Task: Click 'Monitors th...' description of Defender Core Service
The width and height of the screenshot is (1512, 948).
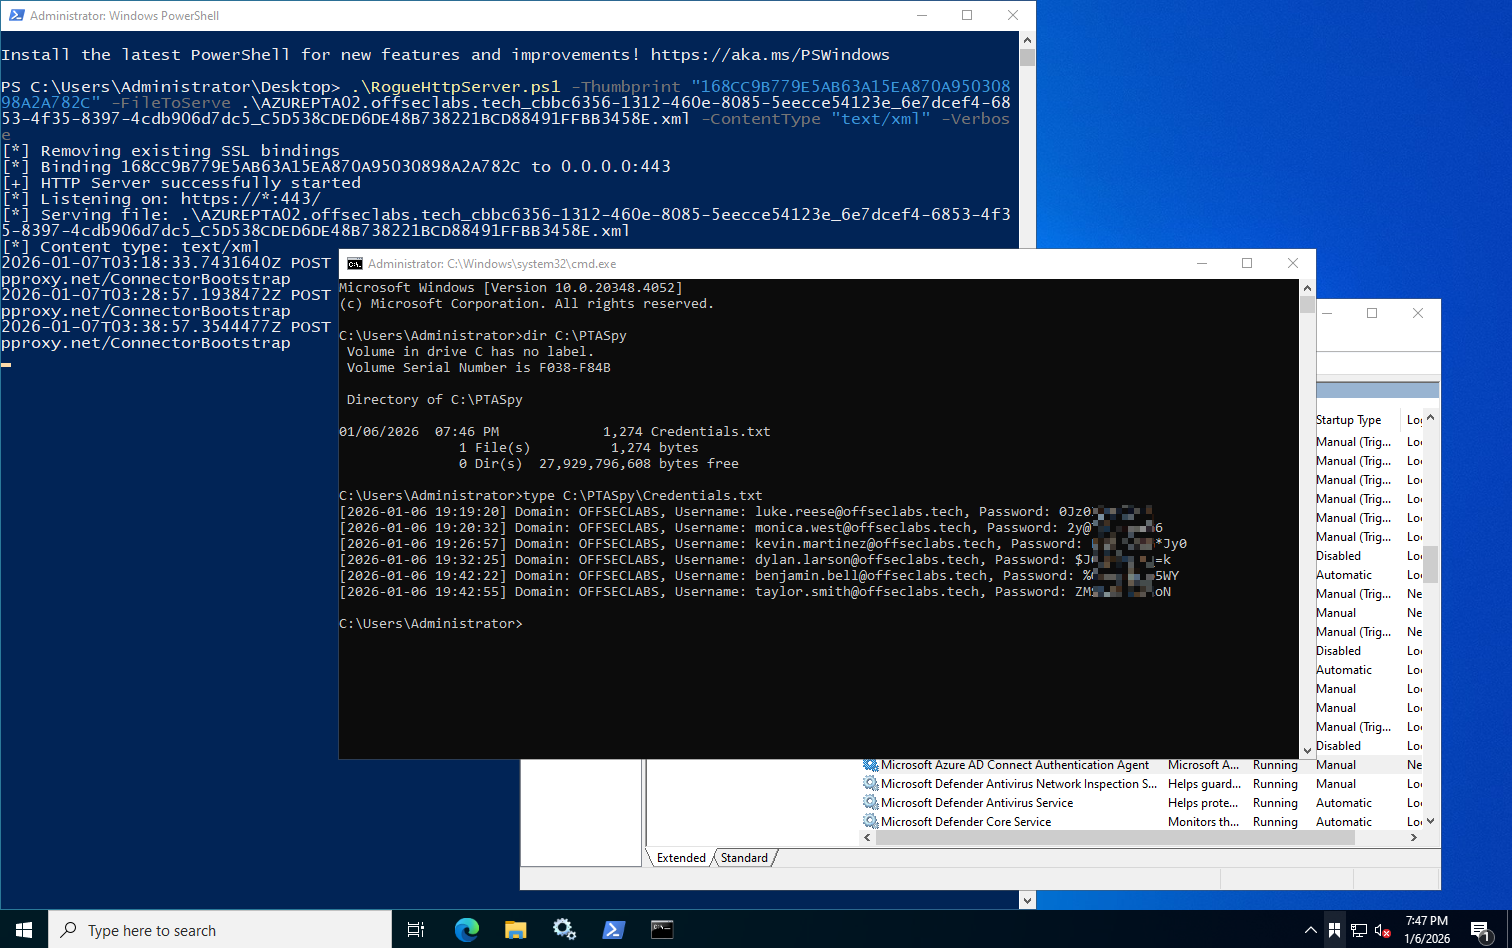Action: click(x=1203, y=822)
